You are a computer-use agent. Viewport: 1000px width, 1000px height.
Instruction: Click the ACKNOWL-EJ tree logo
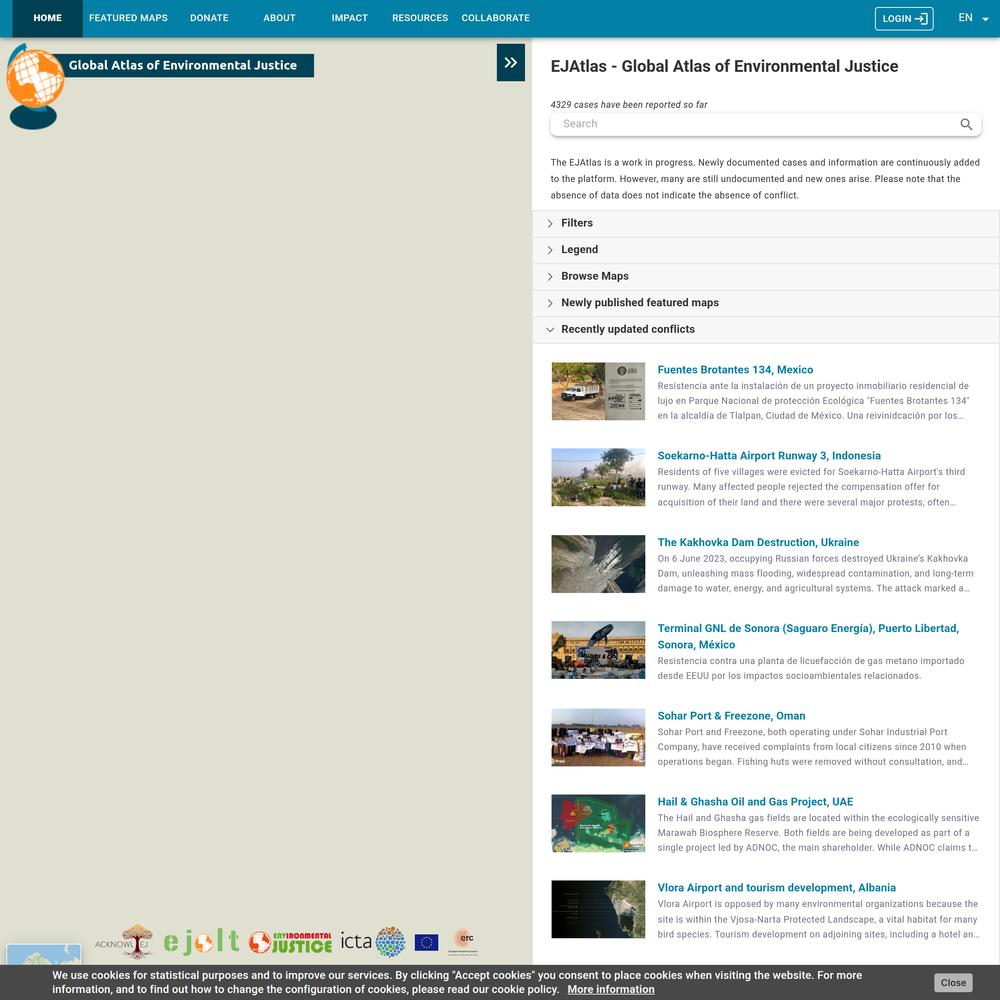pos(124,941)
